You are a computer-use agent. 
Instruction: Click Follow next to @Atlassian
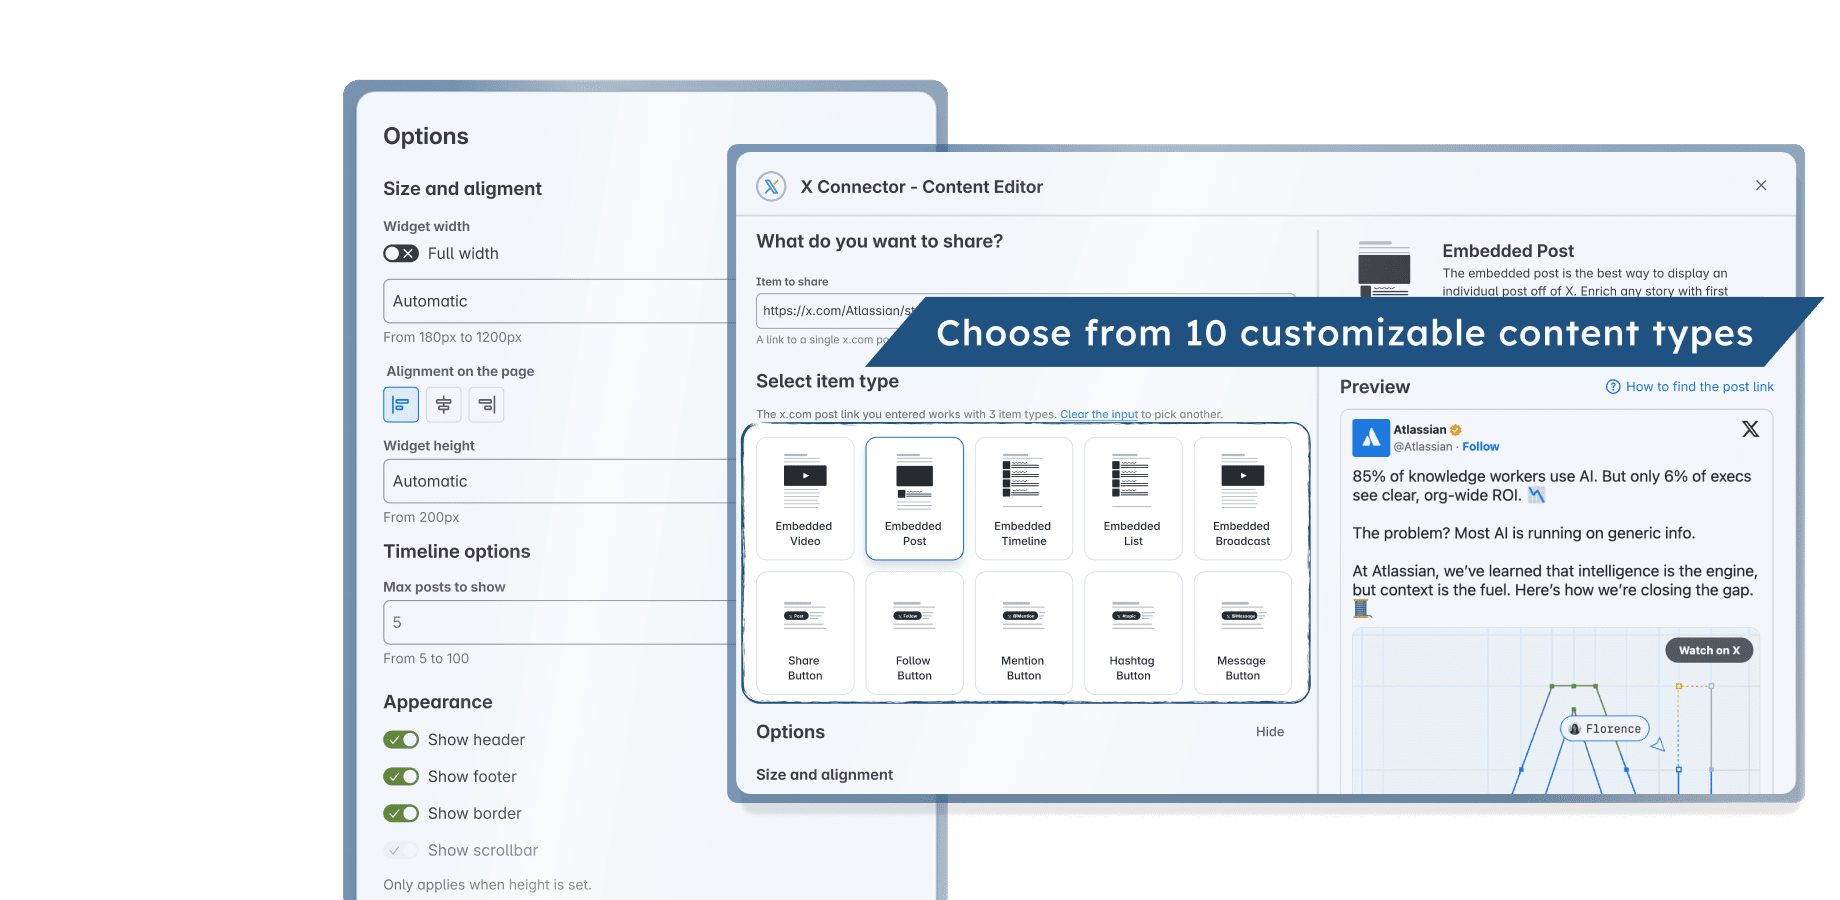point(1481,447)
